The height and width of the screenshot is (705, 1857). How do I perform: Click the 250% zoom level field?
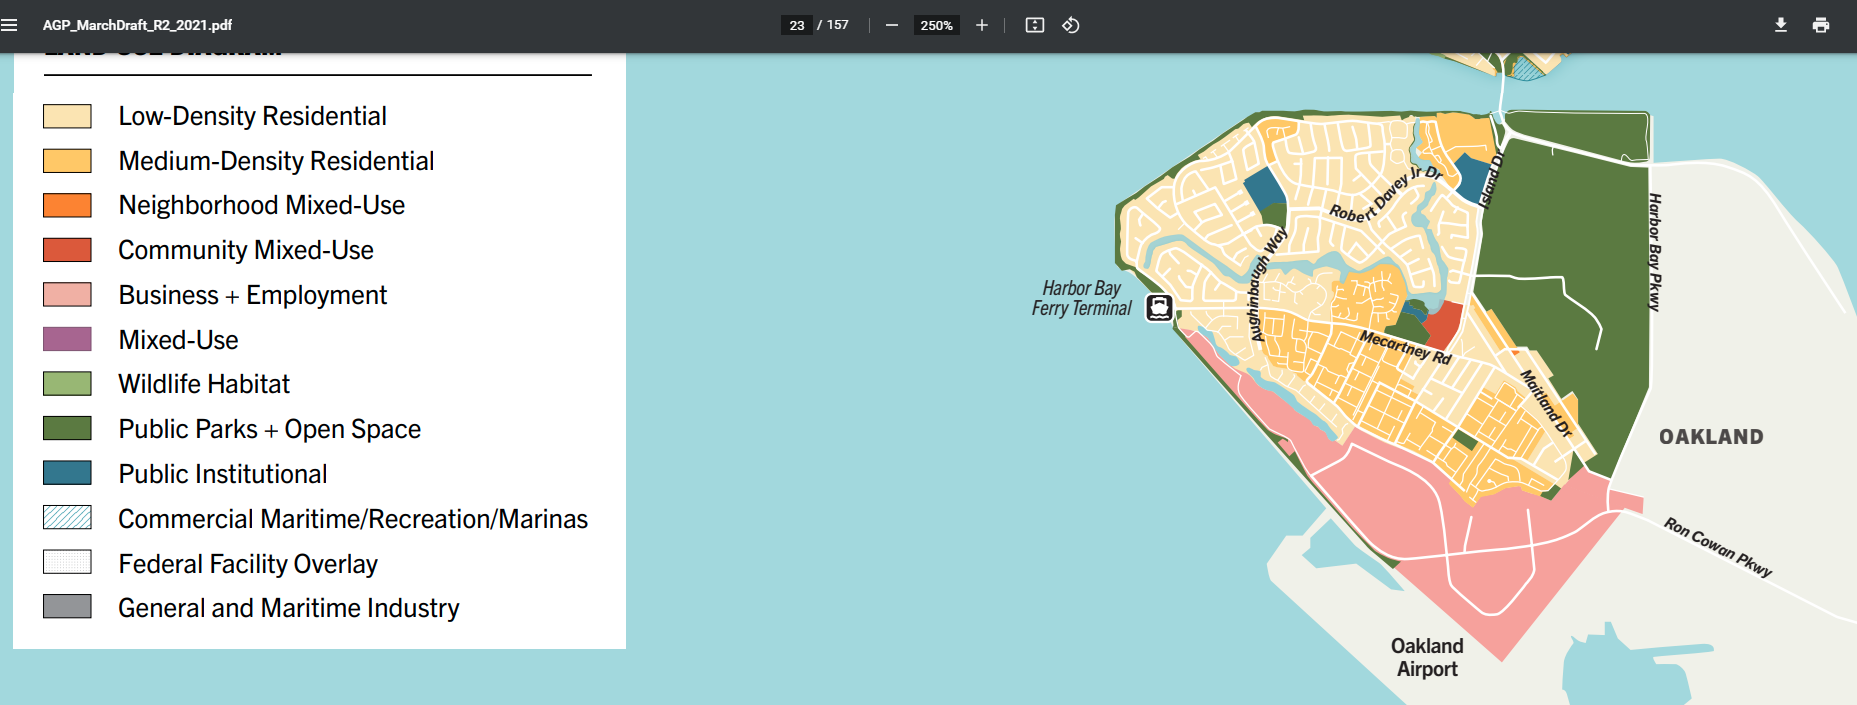[936, 25]
